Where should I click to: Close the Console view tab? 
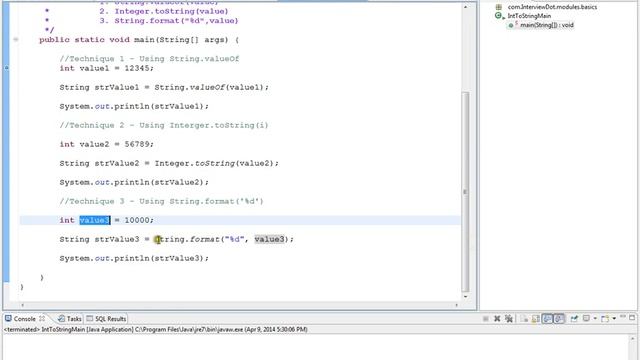[42, 318]
